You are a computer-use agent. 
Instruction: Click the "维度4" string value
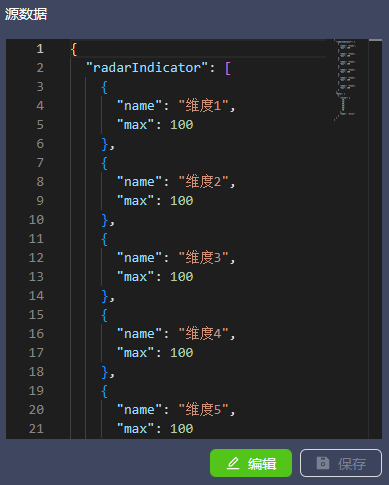pos(203,334)
